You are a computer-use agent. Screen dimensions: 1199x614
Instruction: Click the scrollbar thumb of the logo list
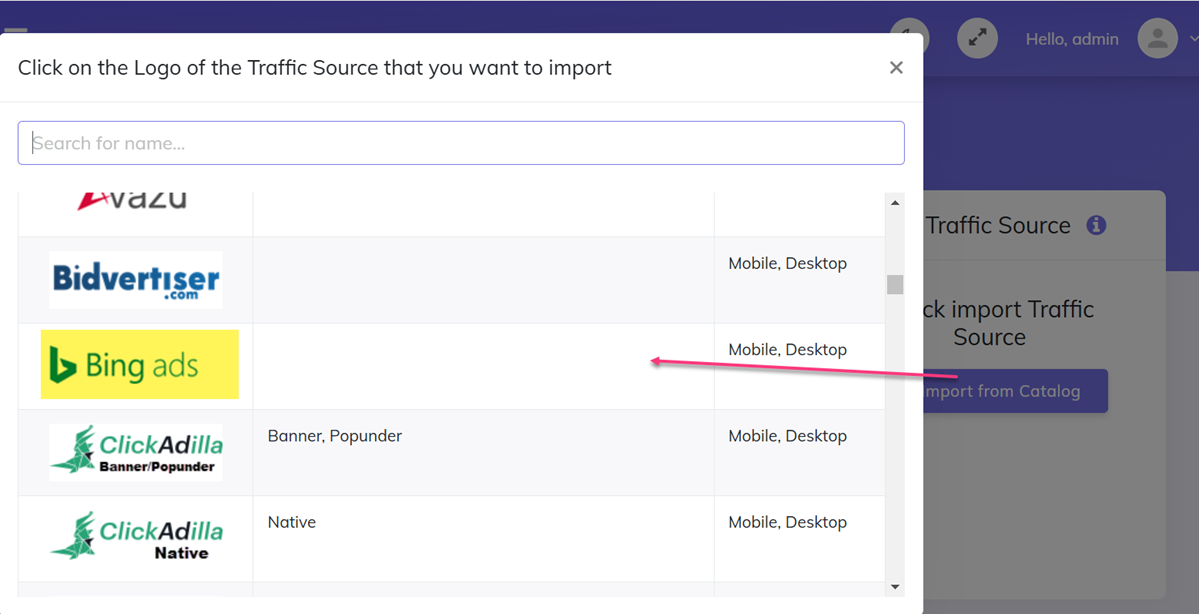(x=894, y=285)
